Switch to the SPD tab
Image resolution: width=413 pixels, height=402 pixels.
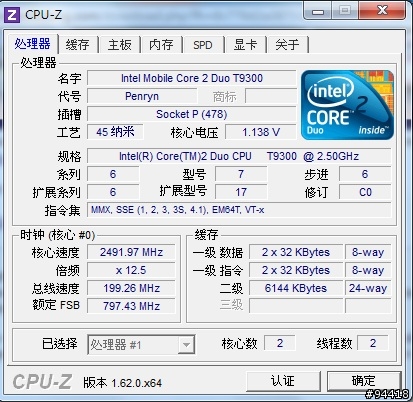[203, 45]
